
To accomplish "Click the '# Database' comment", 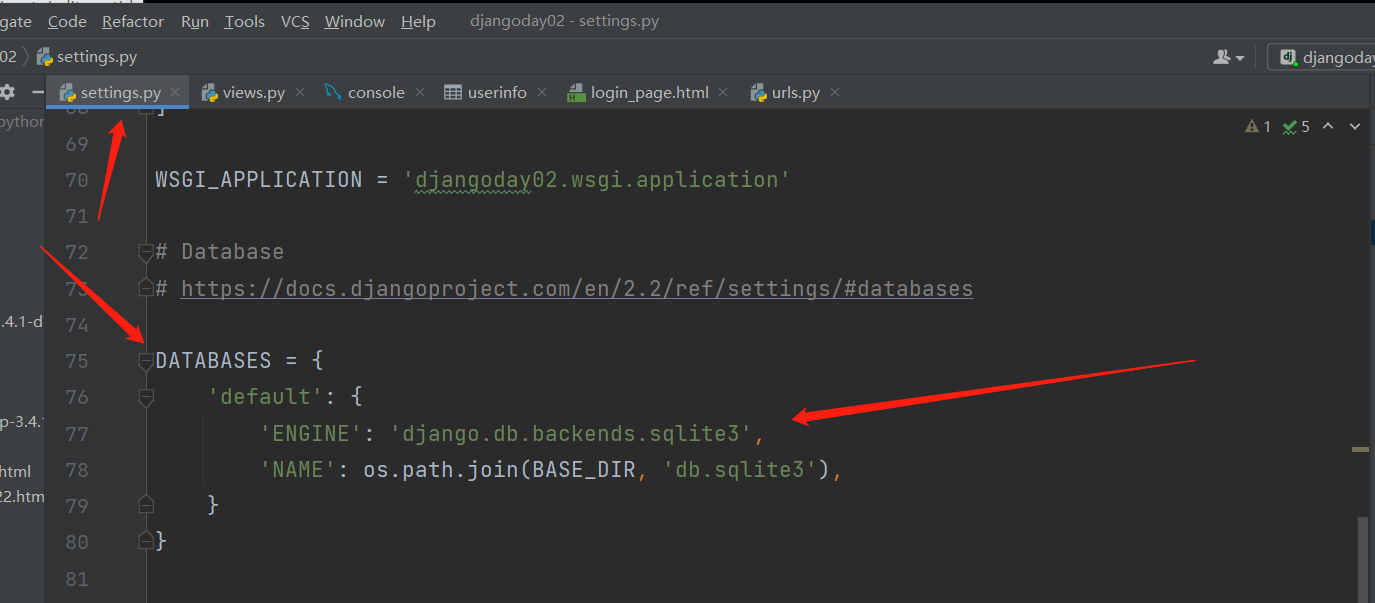I will point(220,252).
